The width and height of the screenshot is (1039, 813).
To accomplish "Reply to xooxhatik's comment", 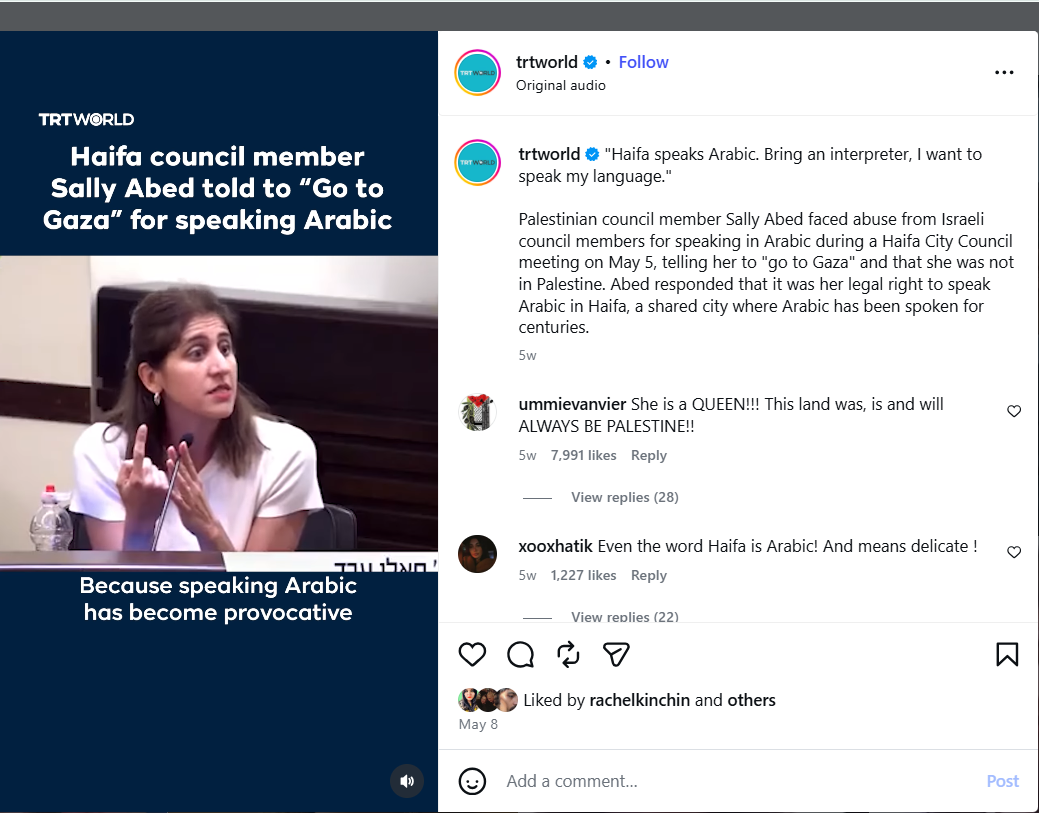I will click(x=649, y=575).
